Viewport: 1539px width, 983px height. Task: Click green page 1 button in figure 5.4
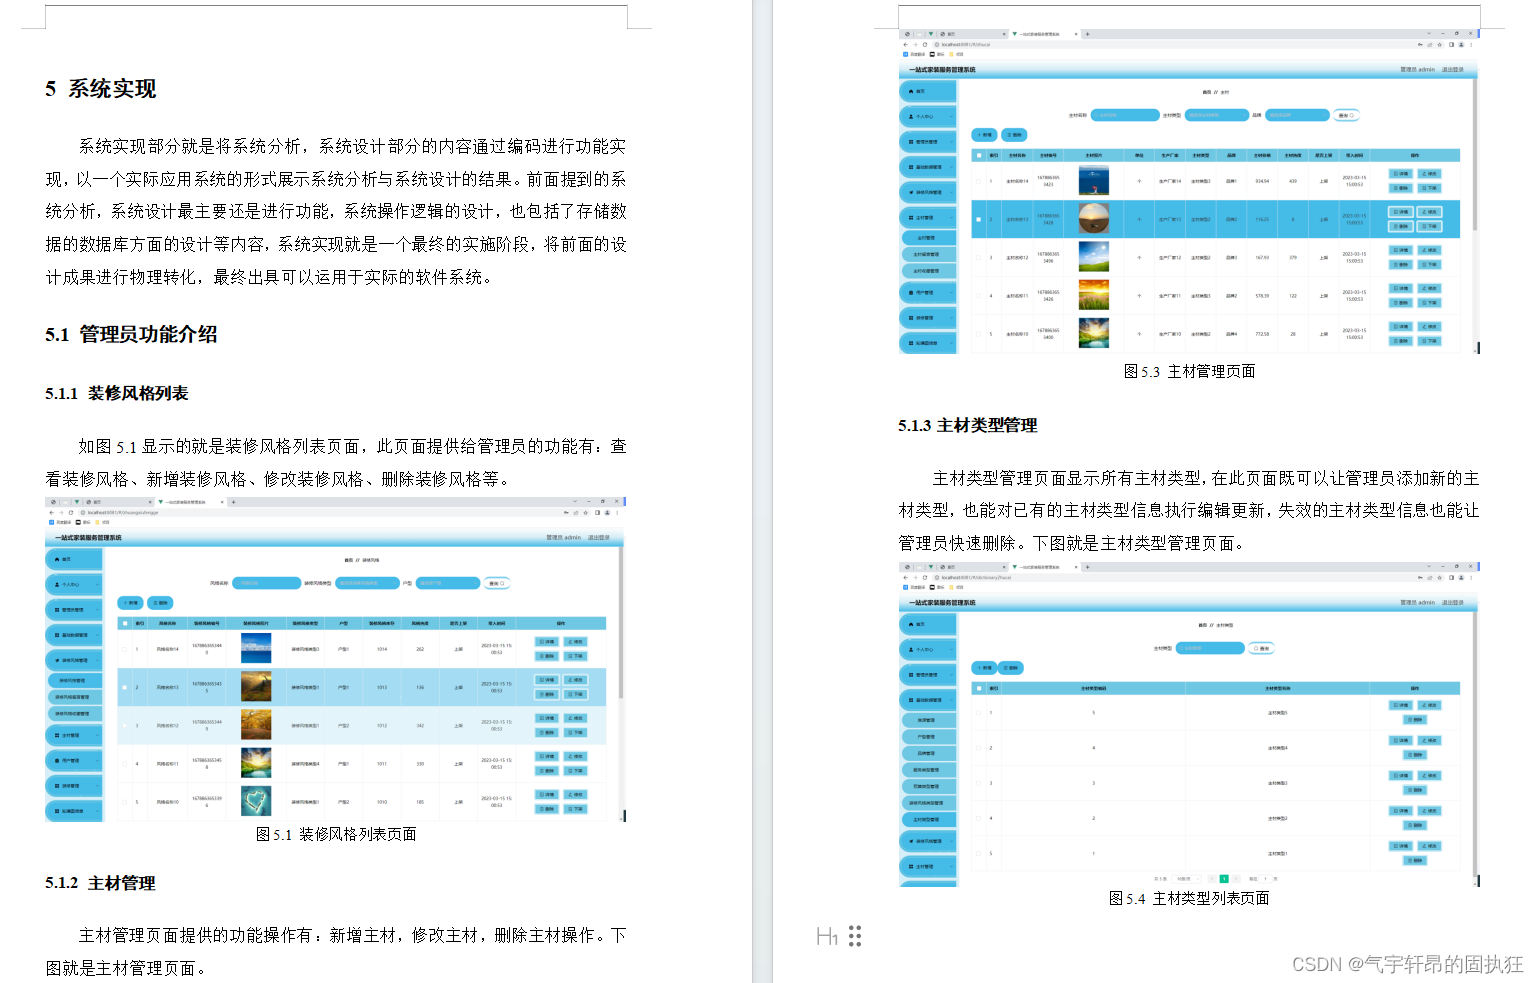pyautogui.click(x=1224, y=879)
